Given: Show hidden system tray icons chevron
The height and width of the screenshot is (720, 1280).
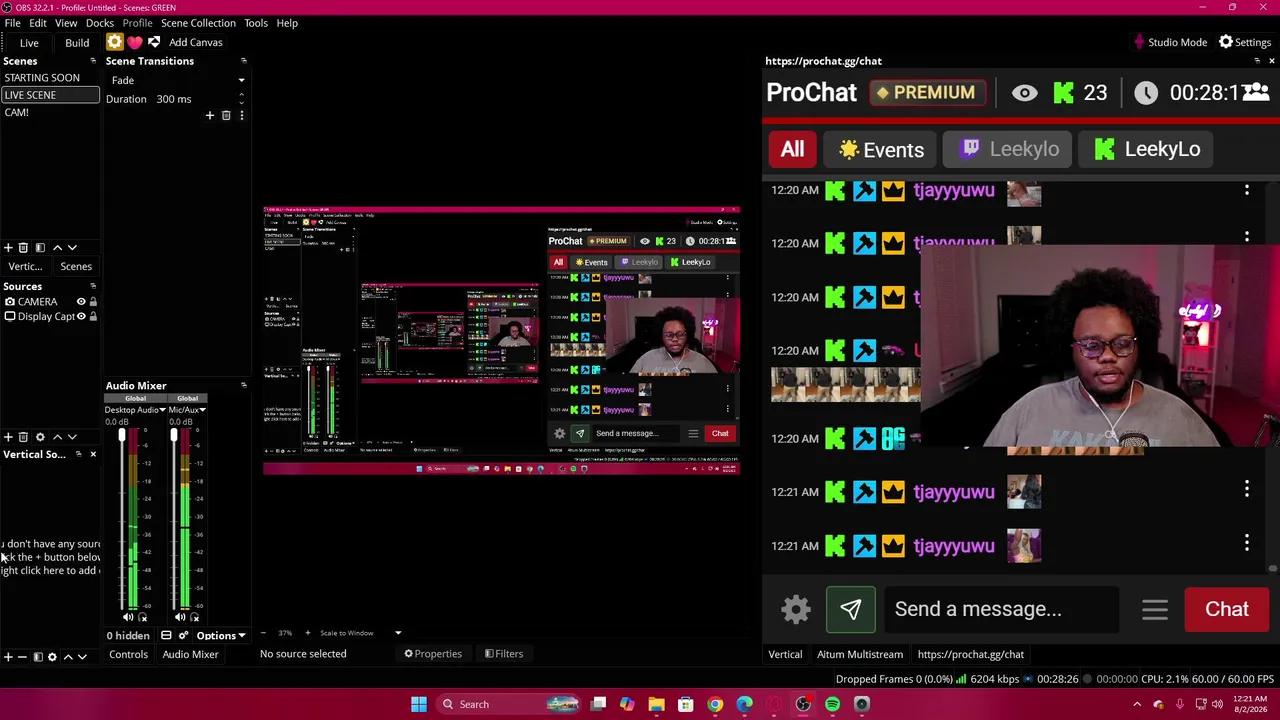Looking at the screenshot, I should [x=1137, y=704].
